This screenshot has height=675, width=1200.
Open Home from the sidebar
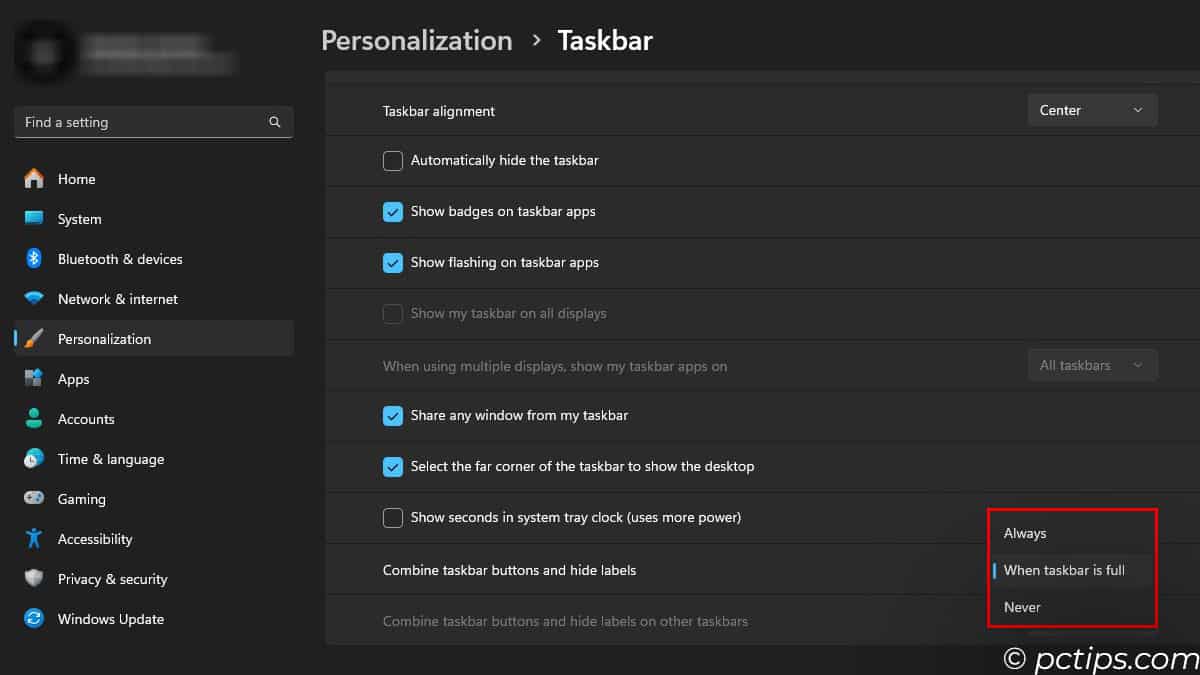coord(77,179)
